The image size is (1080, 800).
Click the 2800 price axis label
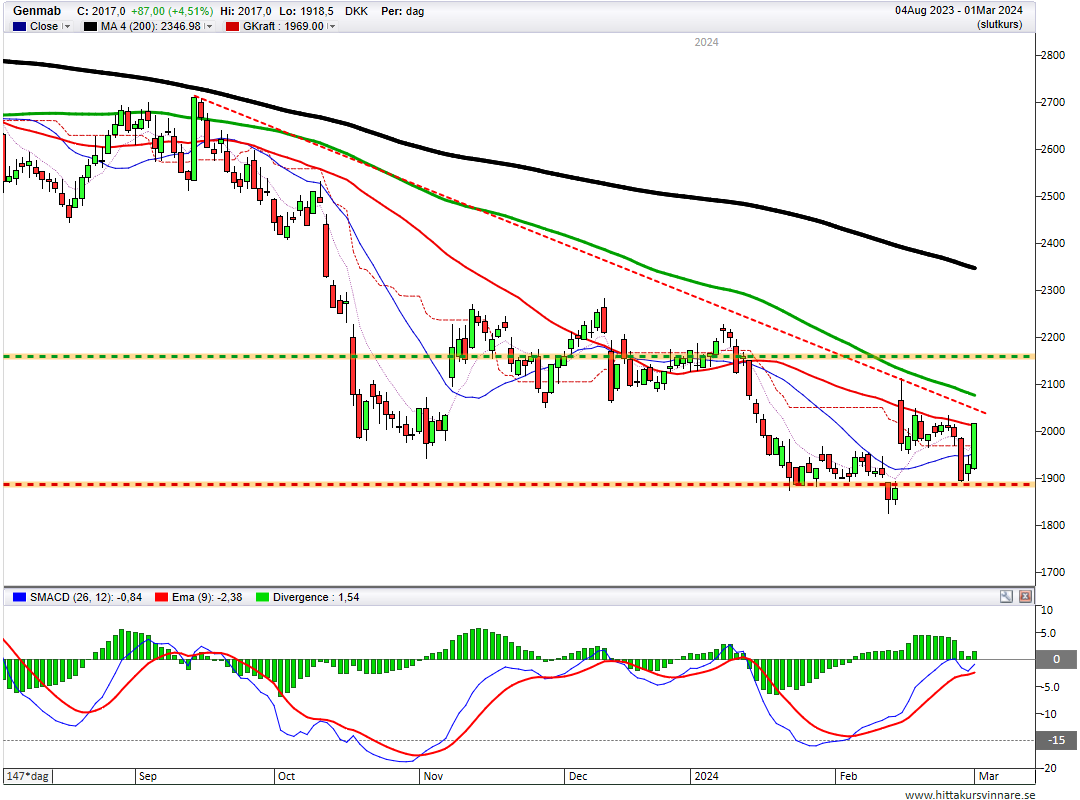click(1052, 55)
